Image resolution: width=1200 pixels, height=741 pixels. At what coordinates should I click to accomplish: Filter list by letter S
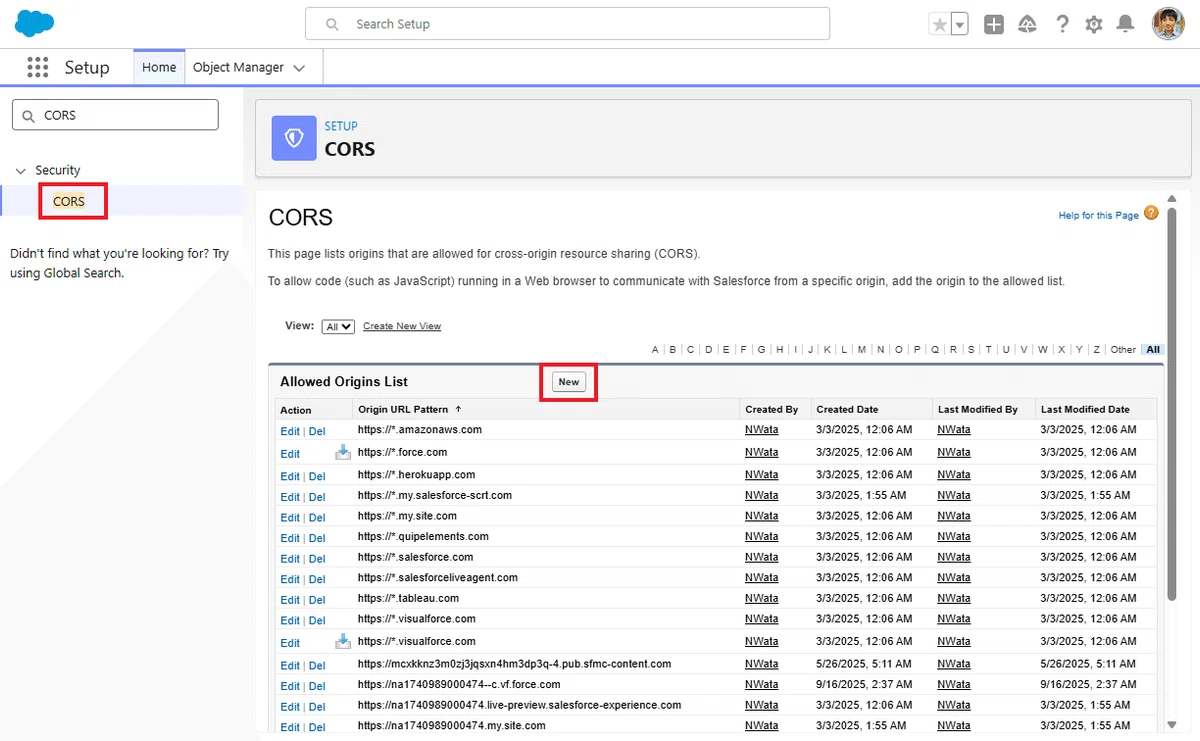971,349
